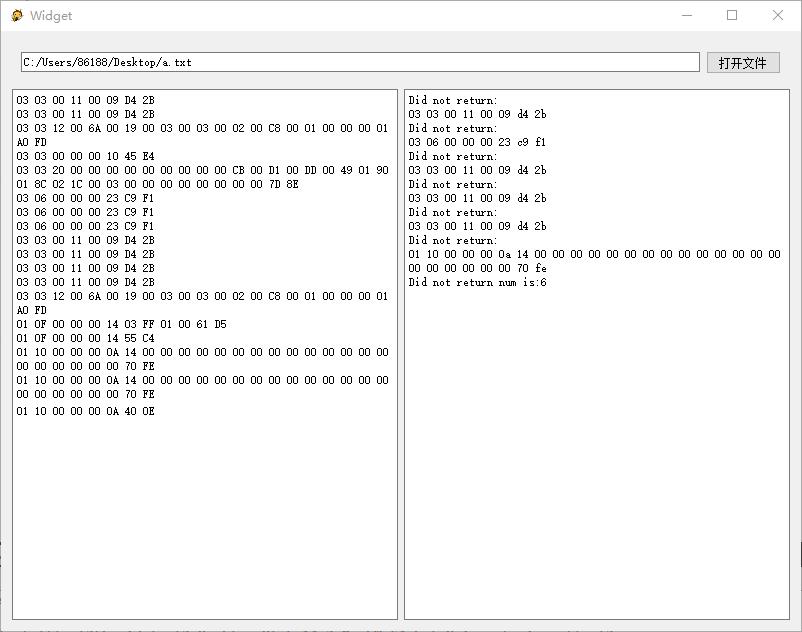Viewport: 802px width, 632px height.
Task: Click the 打开文件 open file button
Action: (x=743, y=62)
